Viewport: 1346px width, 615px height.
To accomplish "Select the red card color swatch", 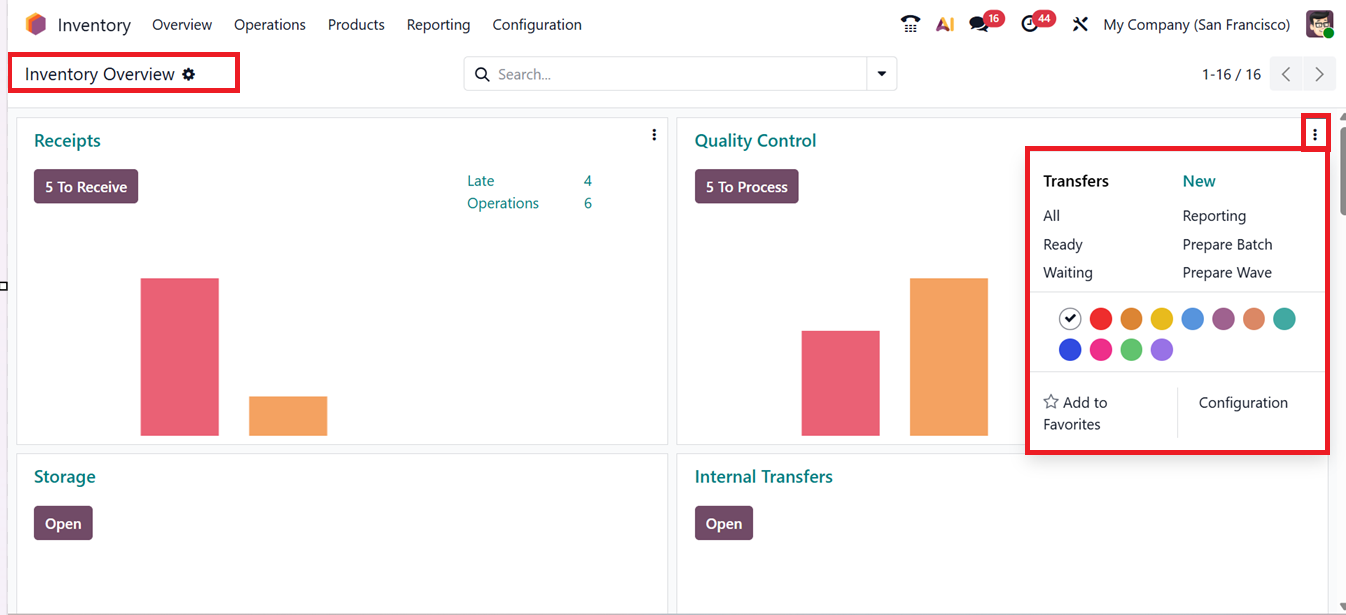I will pyautogui.click(x=1100, y=318).
